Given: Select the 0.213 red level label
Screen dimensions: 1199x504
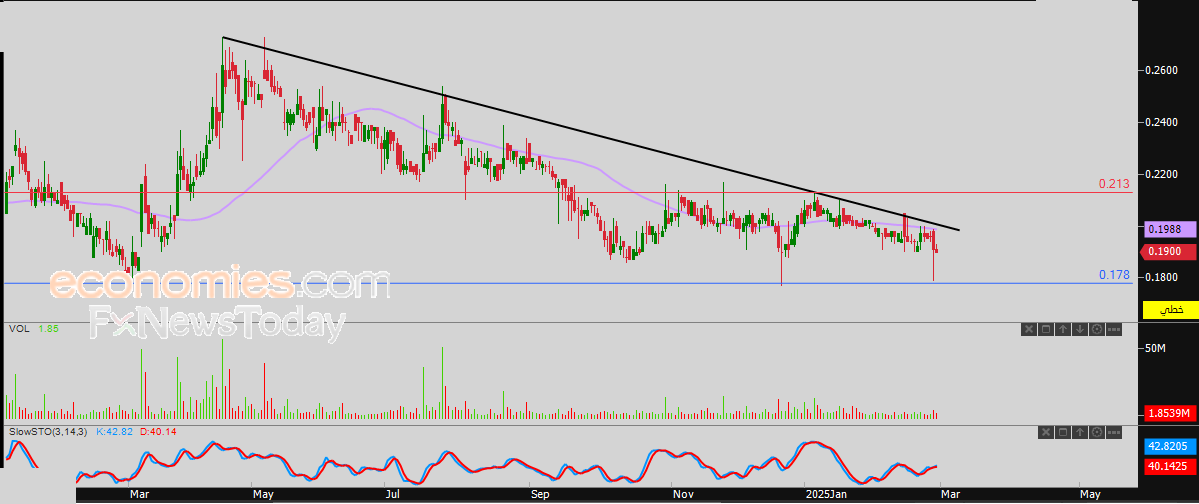Looking at the screenshot, I should (x=1114, y=184).
